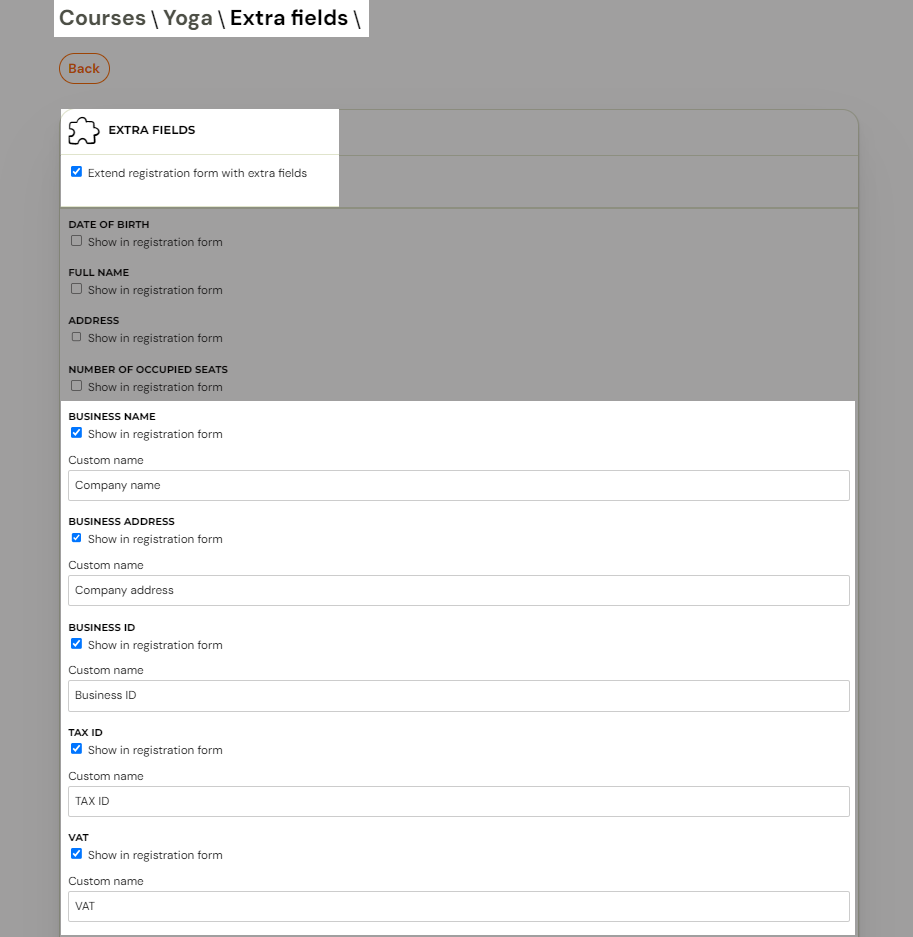Disable Business Name in registration form
The height and width of the screenshot is (937, 913).
(76, 433)
